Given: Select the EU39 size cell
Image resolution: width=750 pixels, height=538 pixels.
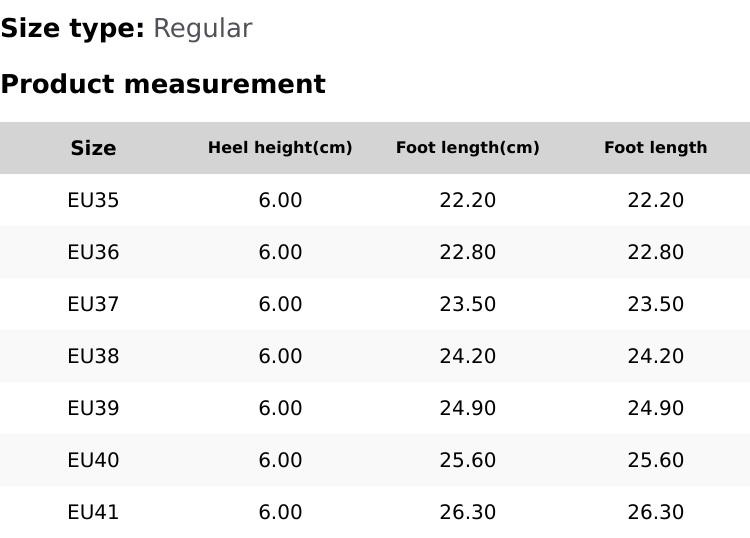Looking at the screenshot, I should [93, 408].
